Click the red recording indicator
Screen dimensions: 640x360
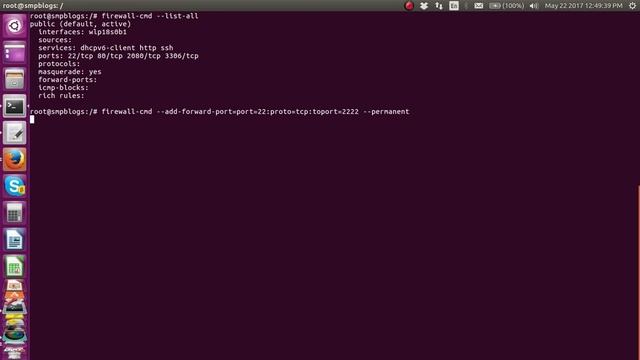[x=409, y=6]
